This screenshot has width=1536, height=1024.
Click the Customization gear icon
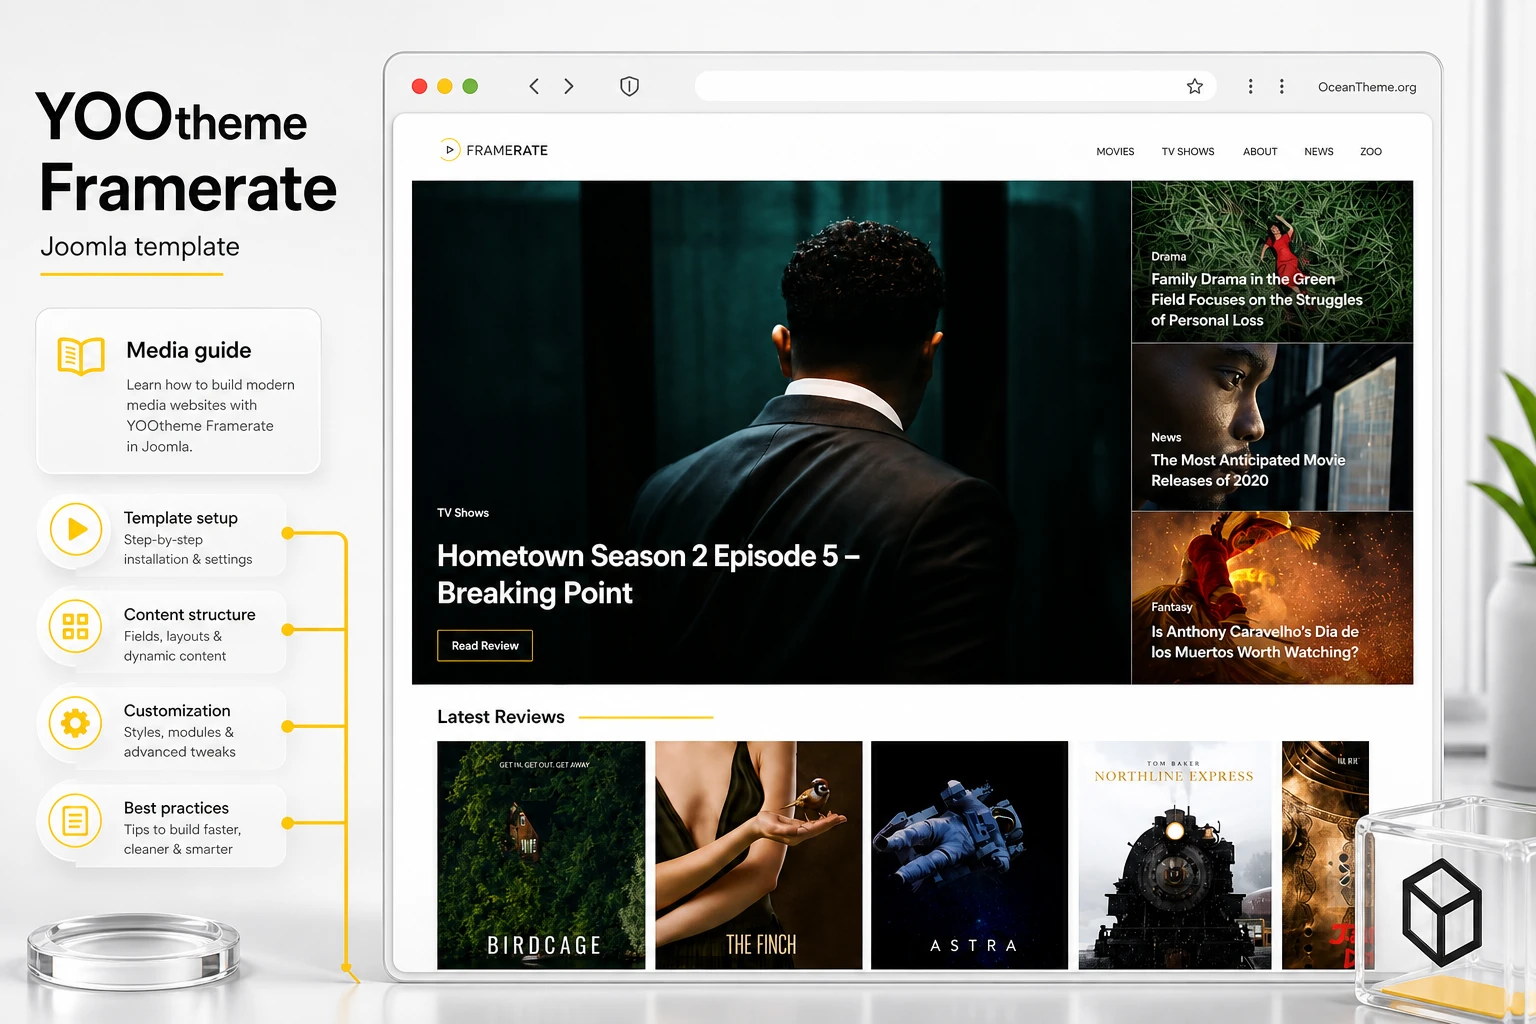(x=76, y=722)
